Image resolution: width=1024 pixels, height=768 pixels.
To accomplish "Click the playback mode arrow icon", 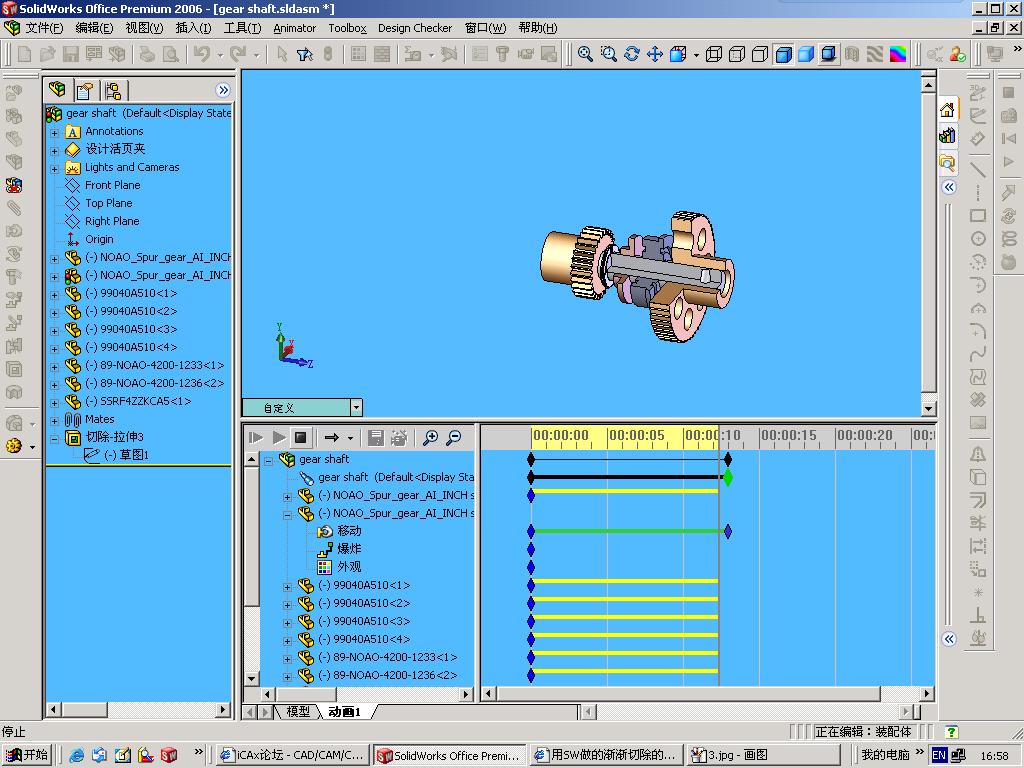I will point(332,438).
